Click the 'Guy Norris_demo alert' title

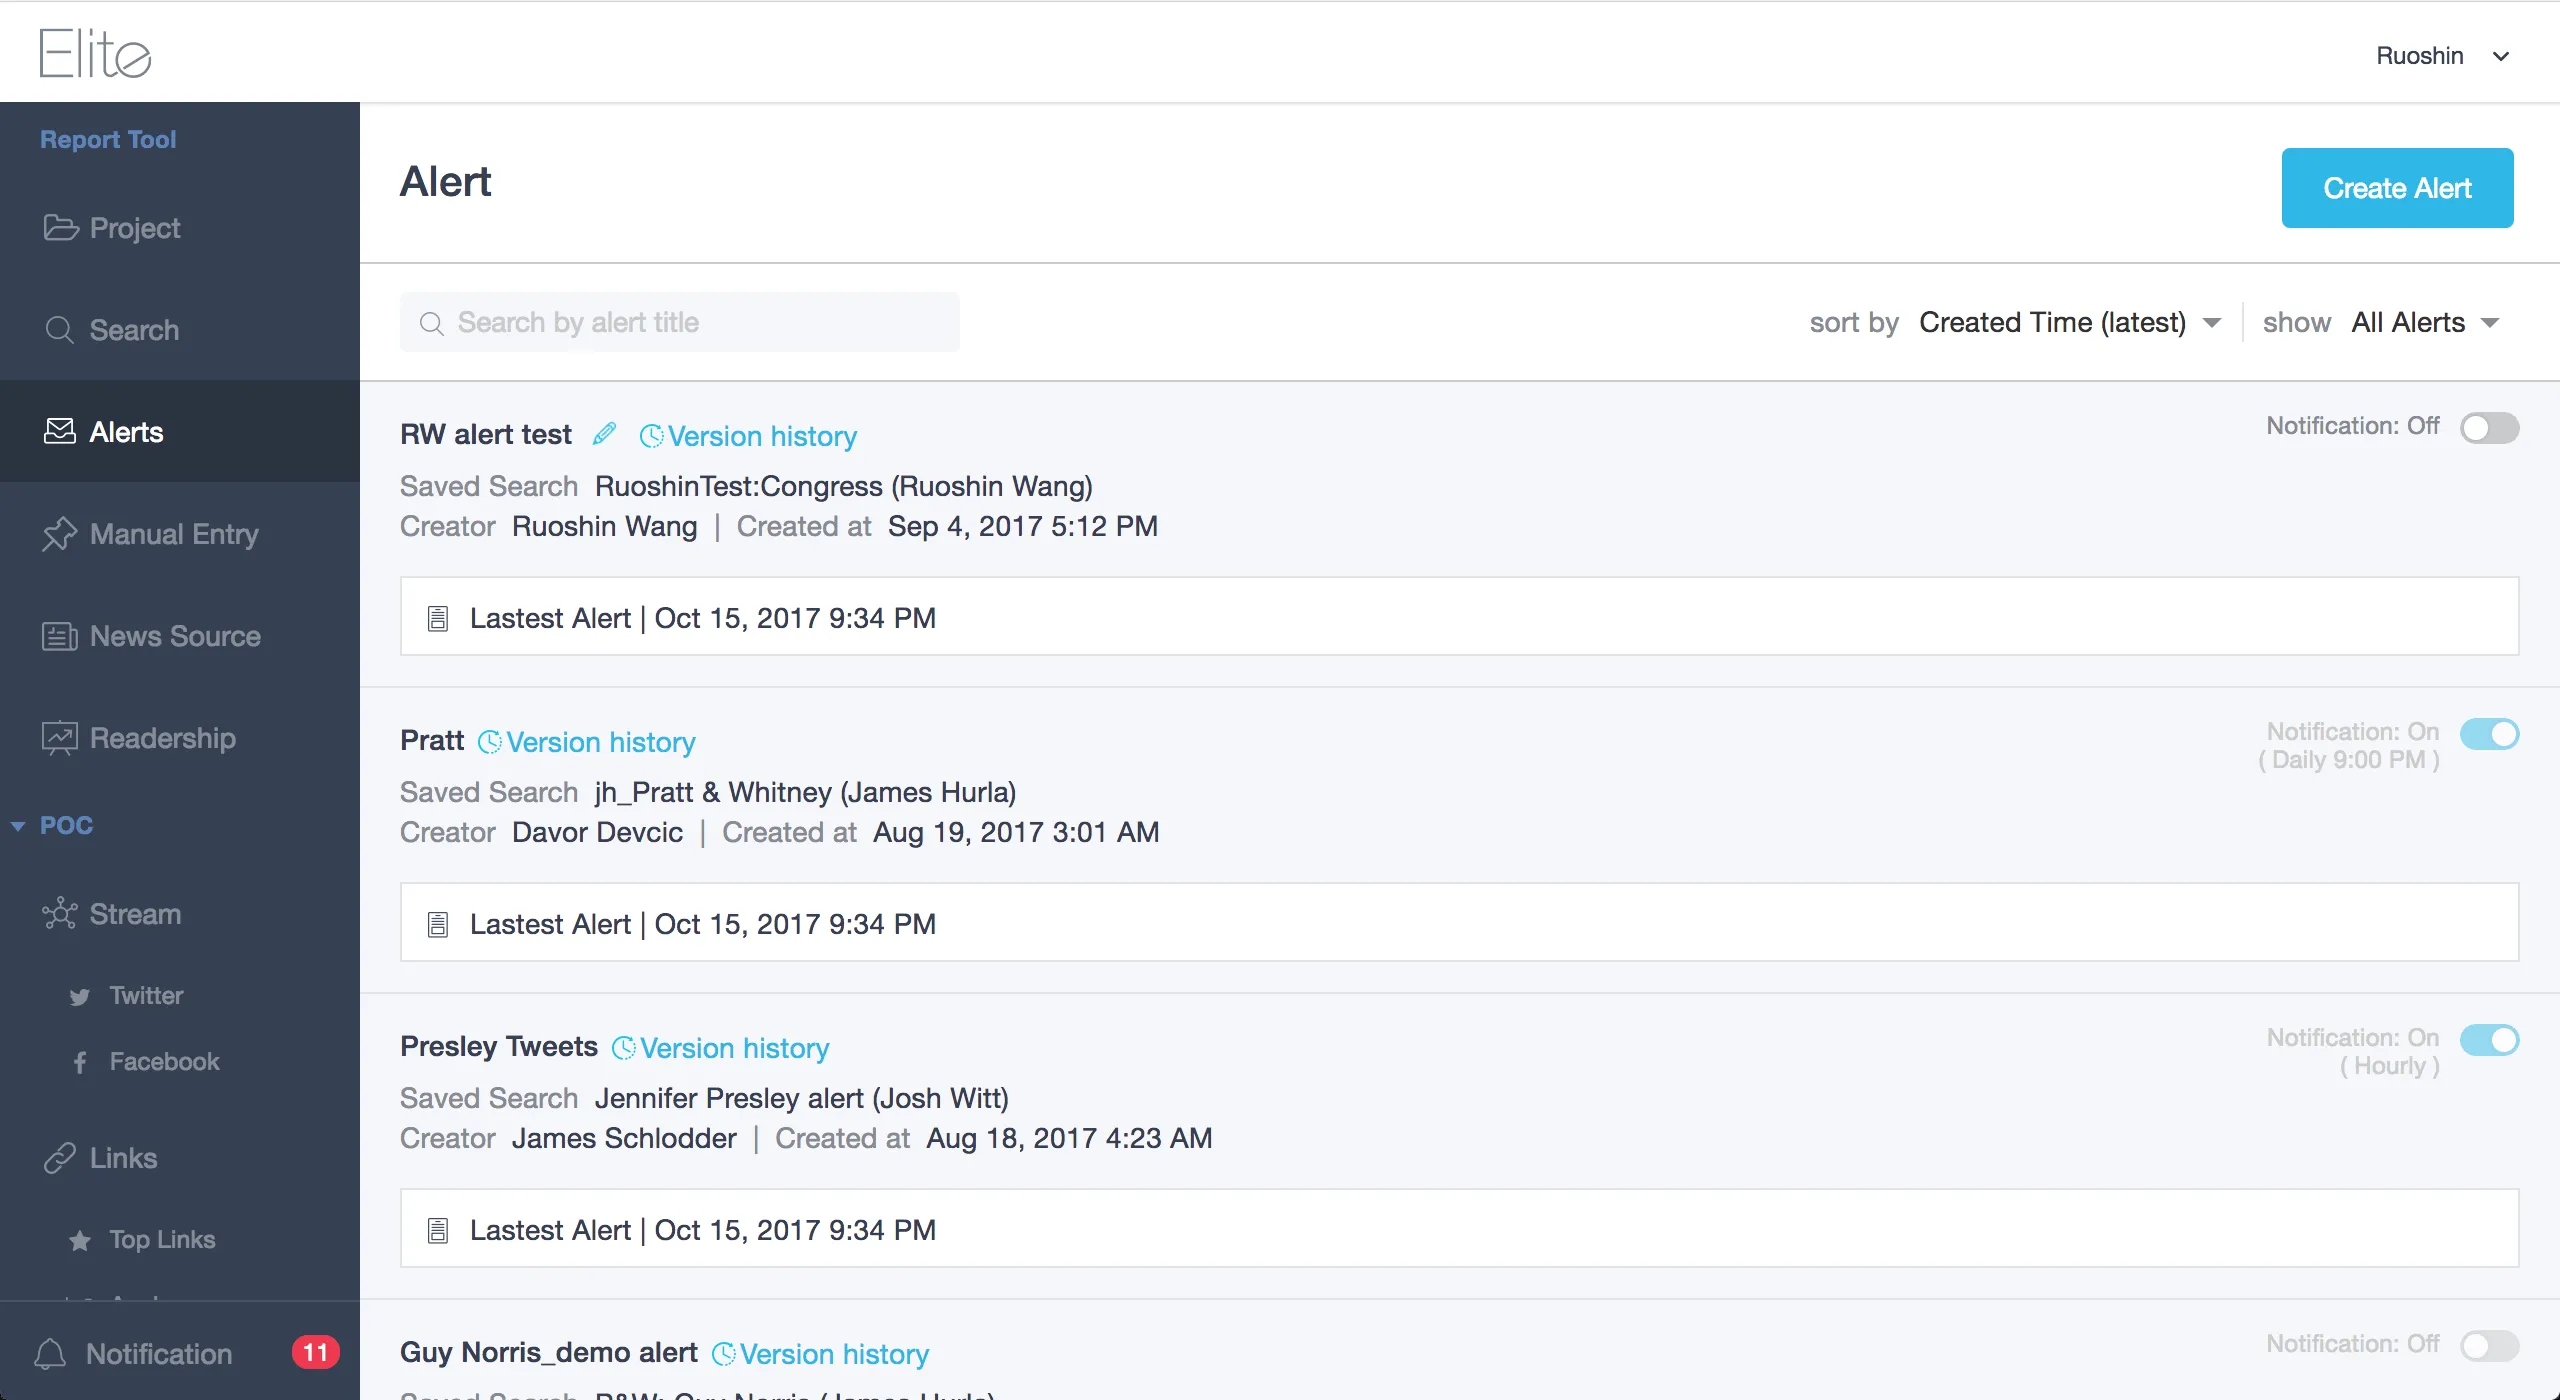[549, 1352]
